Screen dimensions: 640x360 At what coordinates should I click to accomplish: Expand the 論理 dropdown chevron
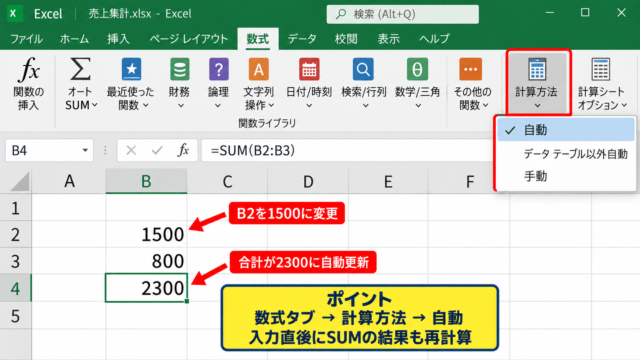218,106
